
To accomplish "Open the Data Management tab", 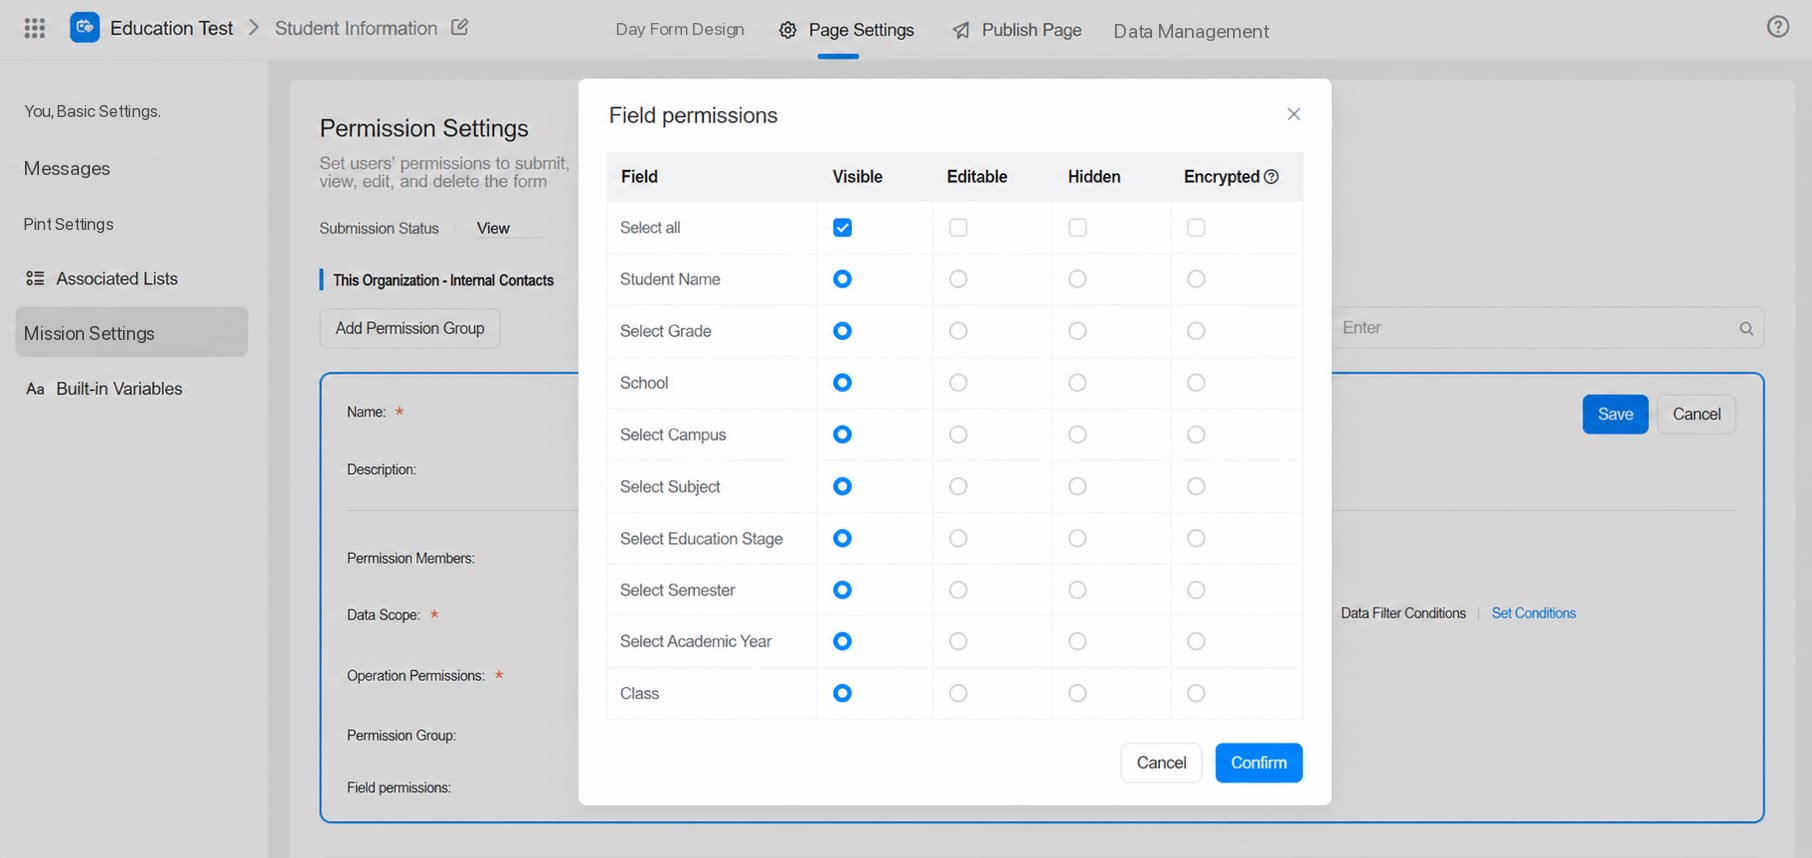I will (1191, 31).
